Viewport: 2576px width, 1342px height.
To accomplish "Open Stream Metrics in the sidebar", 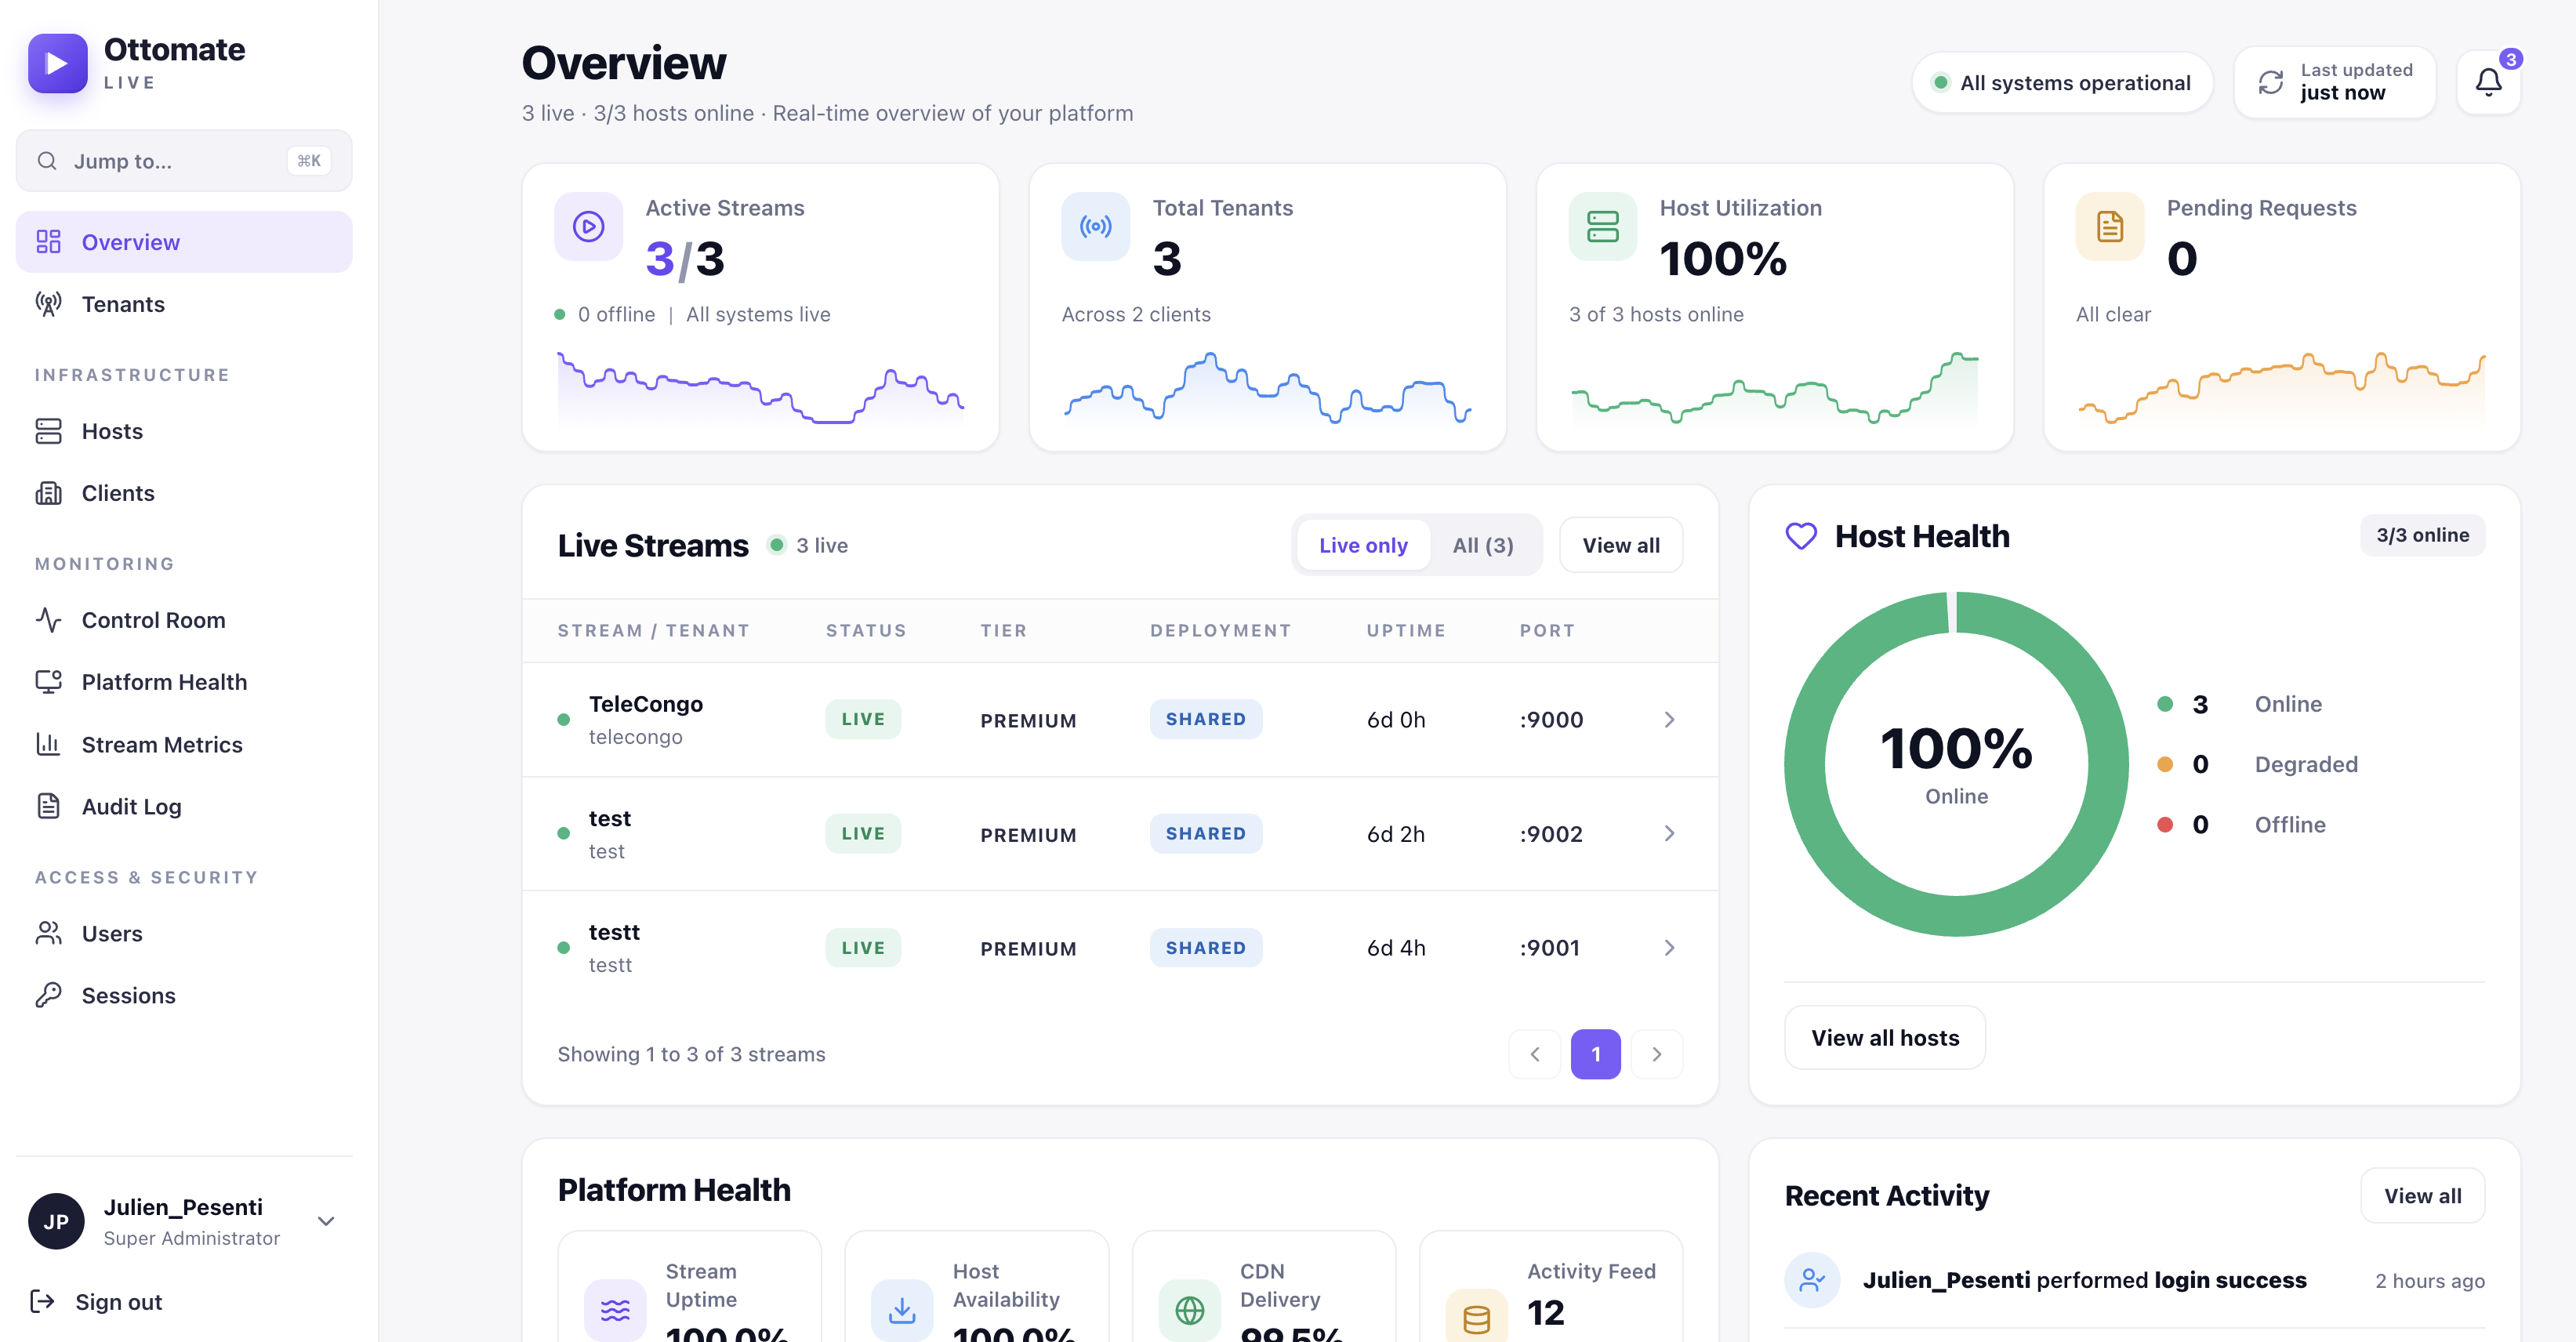I will [x=184, y=744].
